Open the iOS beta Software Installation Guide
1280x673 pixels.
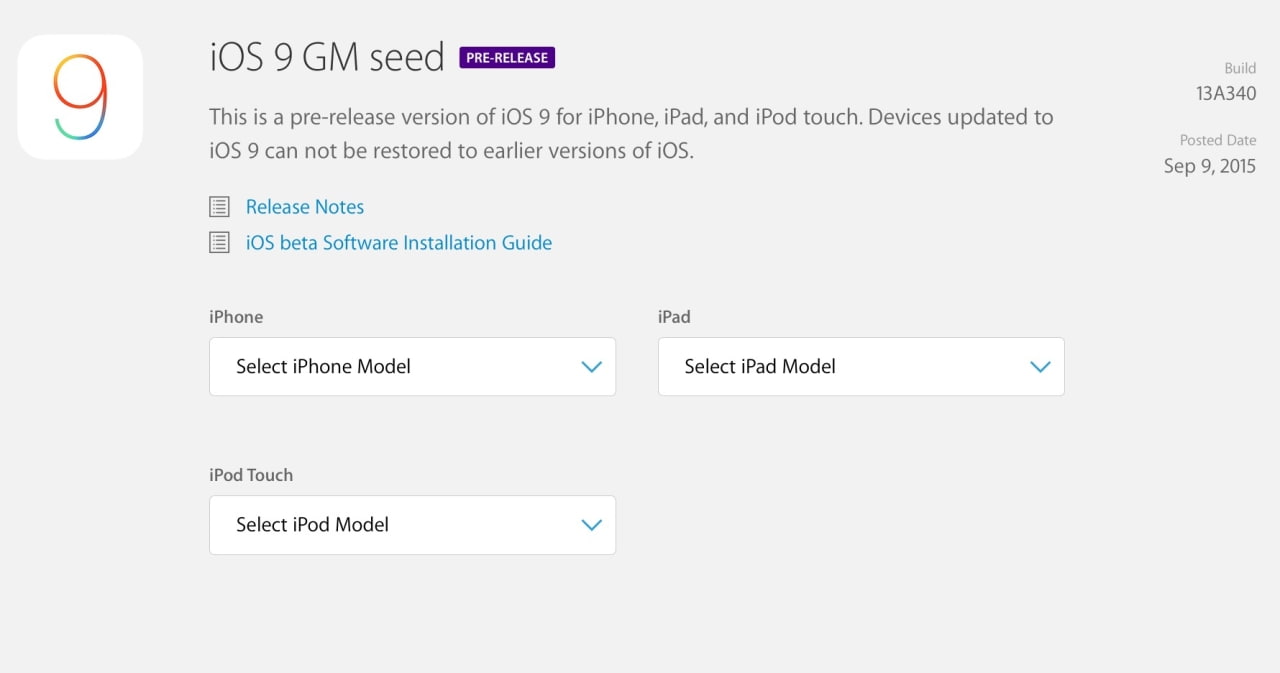coord(399,242)
